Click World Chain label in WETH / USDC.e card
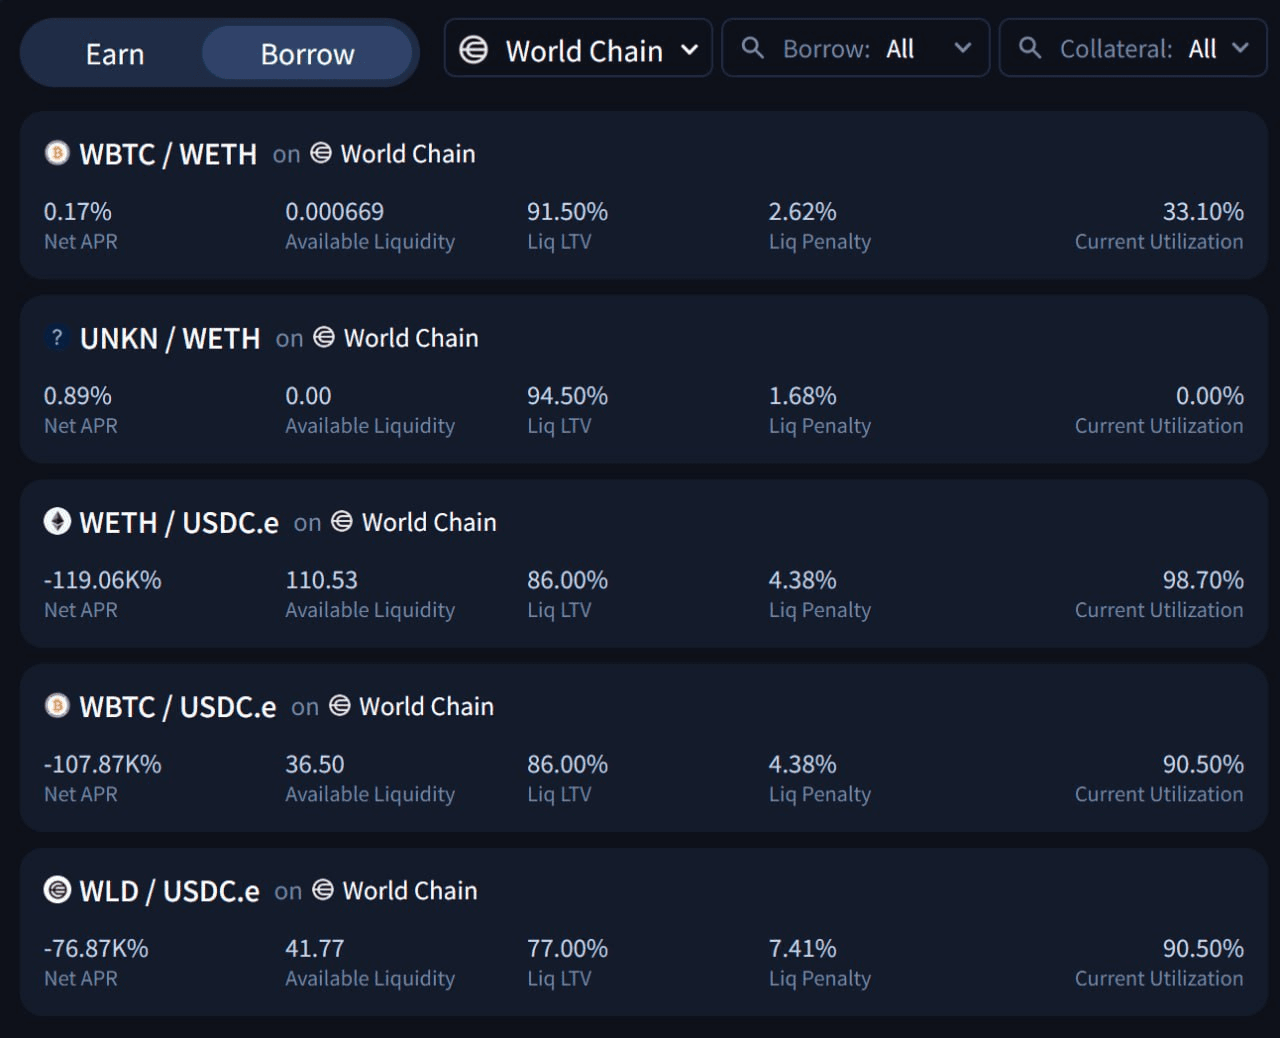1280x1038 pixels. click(x=429, y=522)
